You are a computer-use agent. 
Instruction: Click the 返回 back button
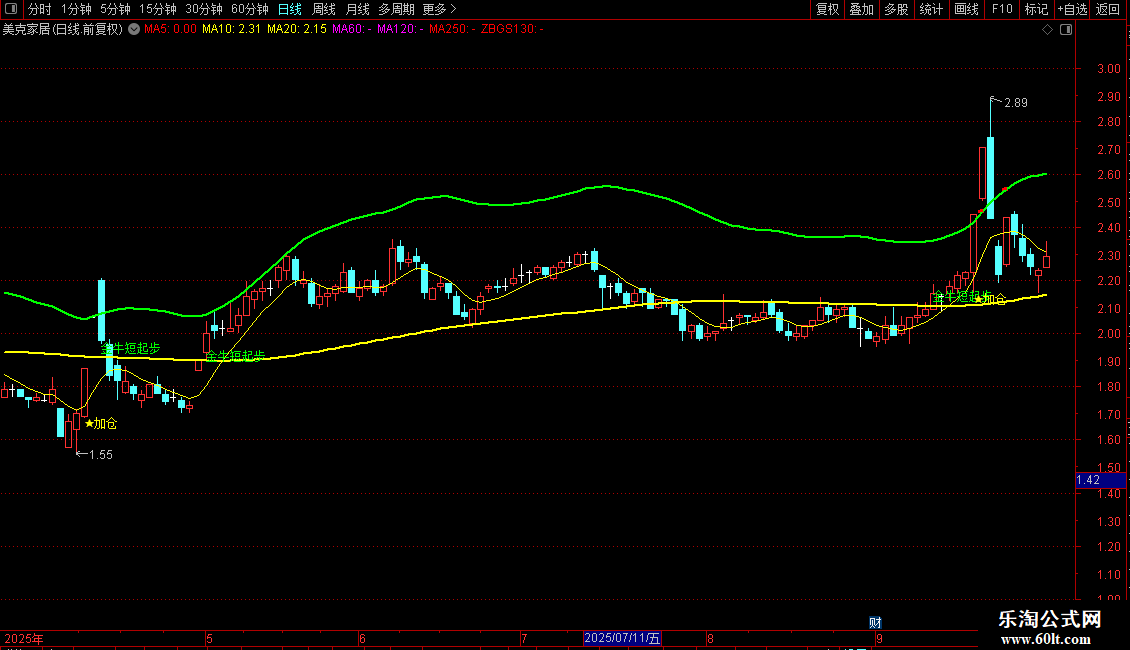1108,9
